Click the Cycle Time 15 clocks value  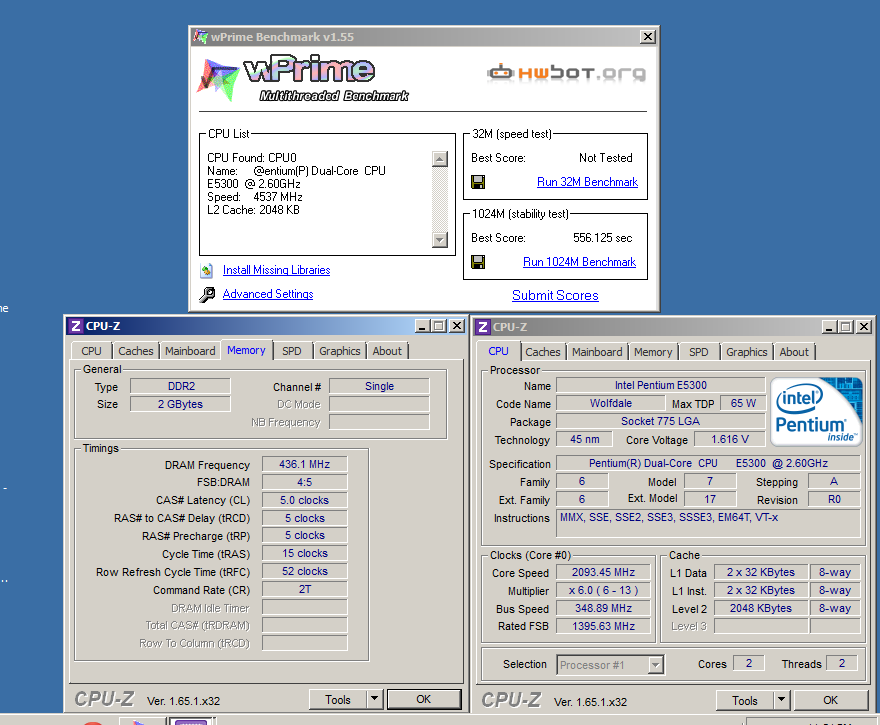(x=305, y=554)
